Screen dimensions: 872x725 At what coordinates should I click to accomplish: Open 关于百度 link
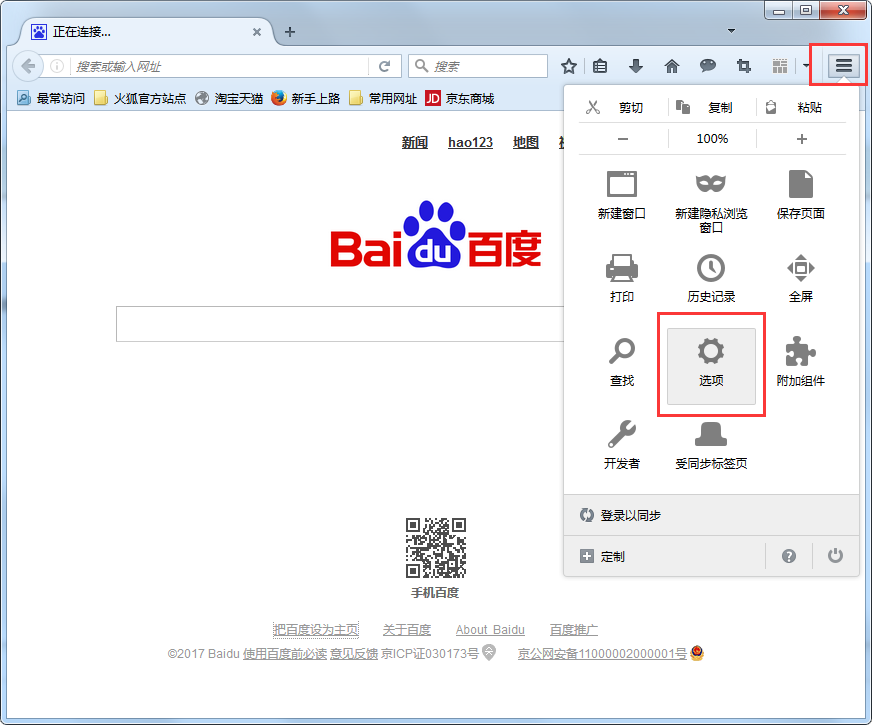[407, 630]
